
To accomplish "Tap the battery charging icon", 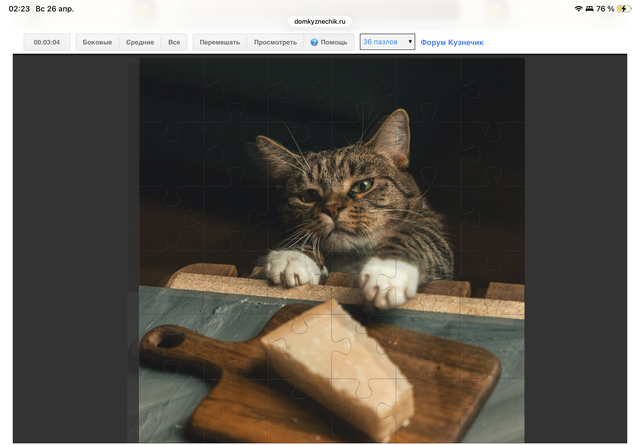I will 623,8.
